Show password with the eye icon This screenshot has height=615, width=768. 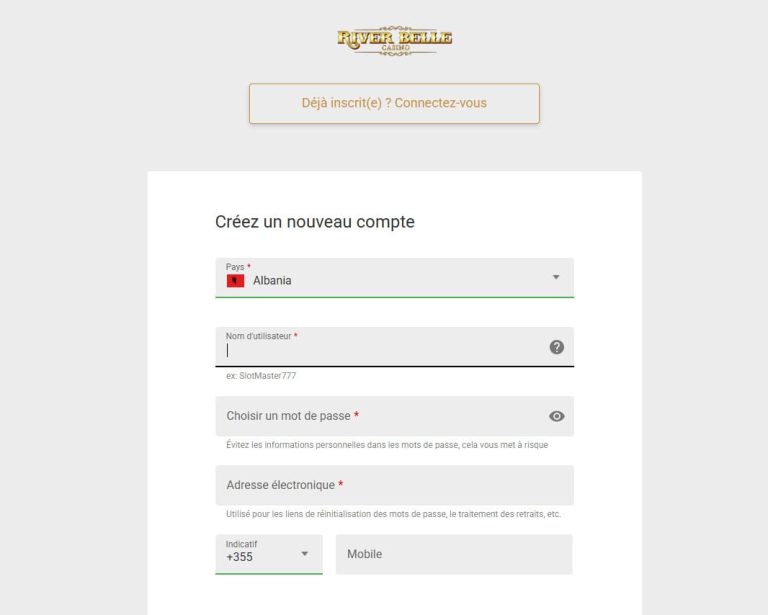[x=557, y=416]
